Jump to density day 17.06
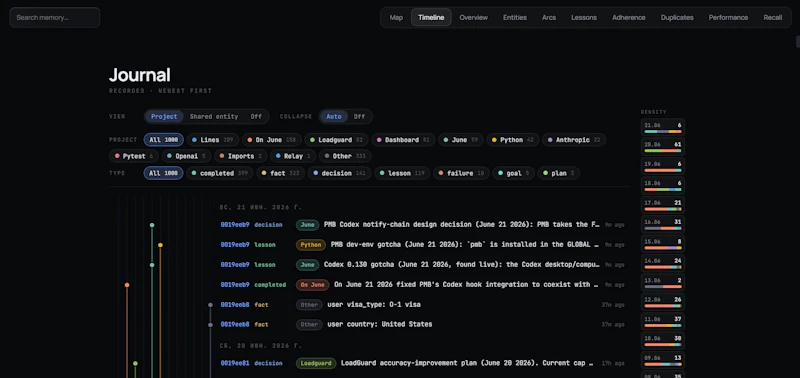This screenshot has height=378, width=800. pyautogui.click(x=663, y=205)
